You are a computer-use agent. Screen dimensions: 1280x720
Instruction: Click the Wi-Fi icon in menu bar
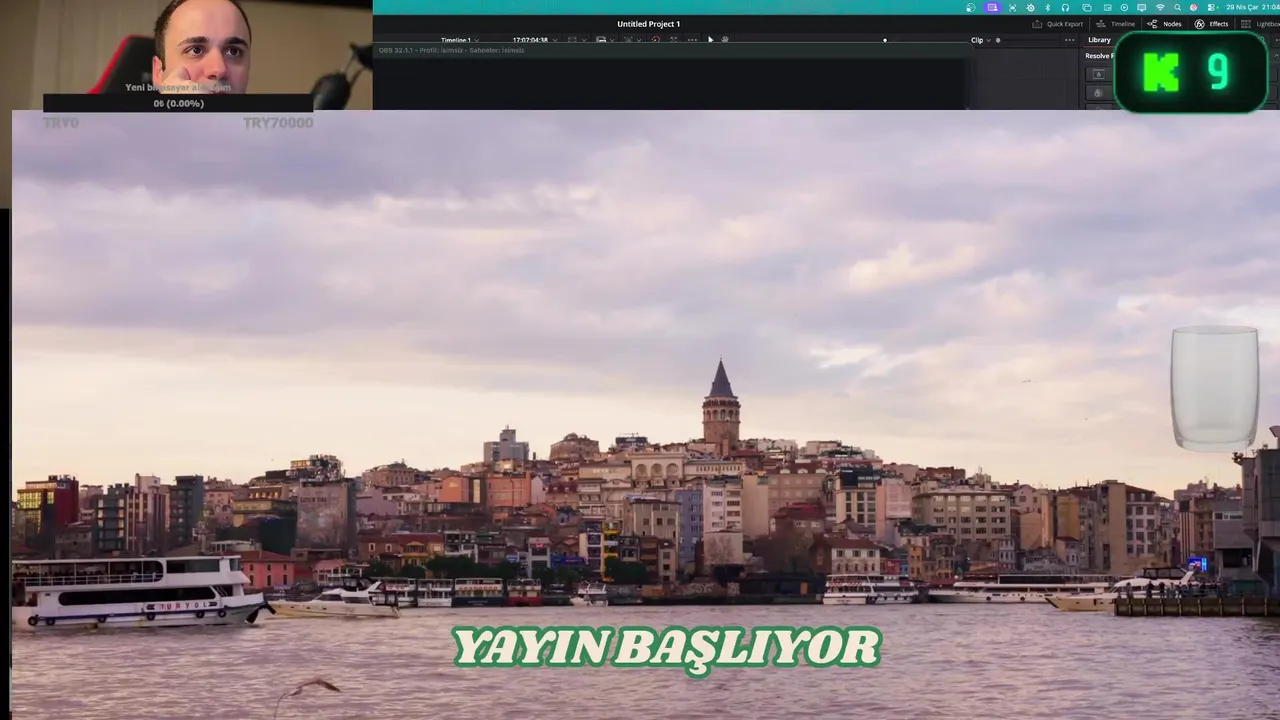tap(1160, 7)
